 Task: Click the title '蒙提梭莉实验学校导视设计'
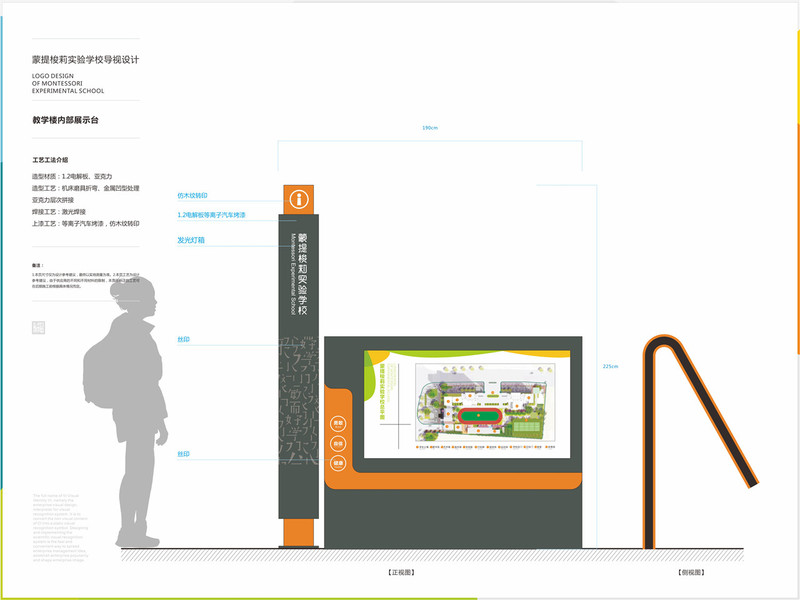click(x=86, y=60)
